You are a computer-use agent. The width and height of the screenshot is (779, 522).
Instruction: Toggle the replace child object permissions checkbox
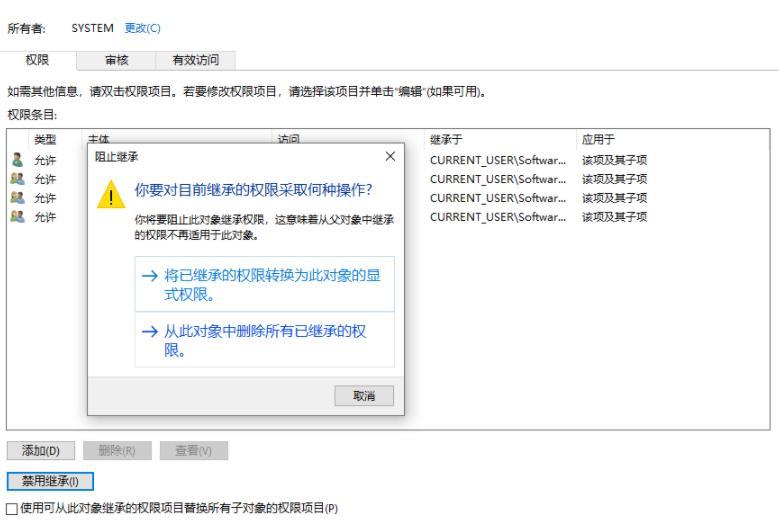click(12, 509)
